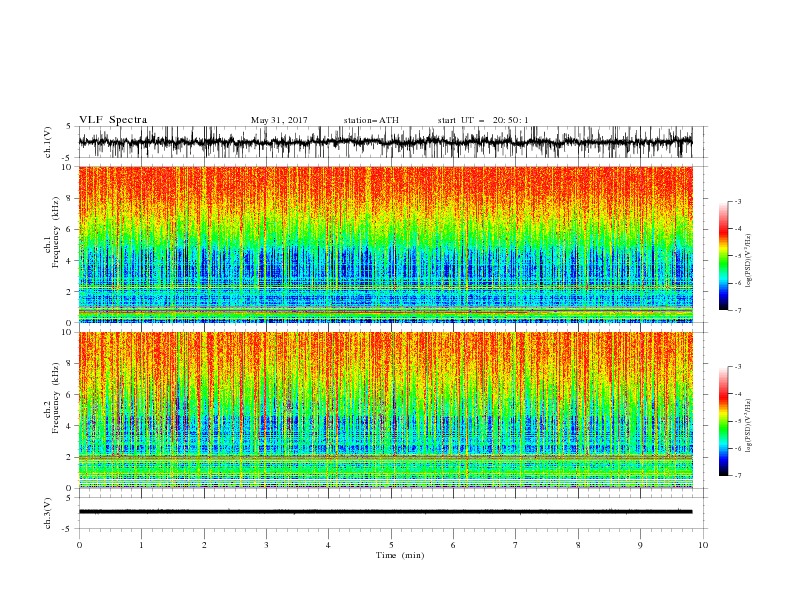Click the lower colorbar 'log(PSD)(V²/Hz)' label
The height and width of the screenshot is (612, 792).
click(749, 426)
